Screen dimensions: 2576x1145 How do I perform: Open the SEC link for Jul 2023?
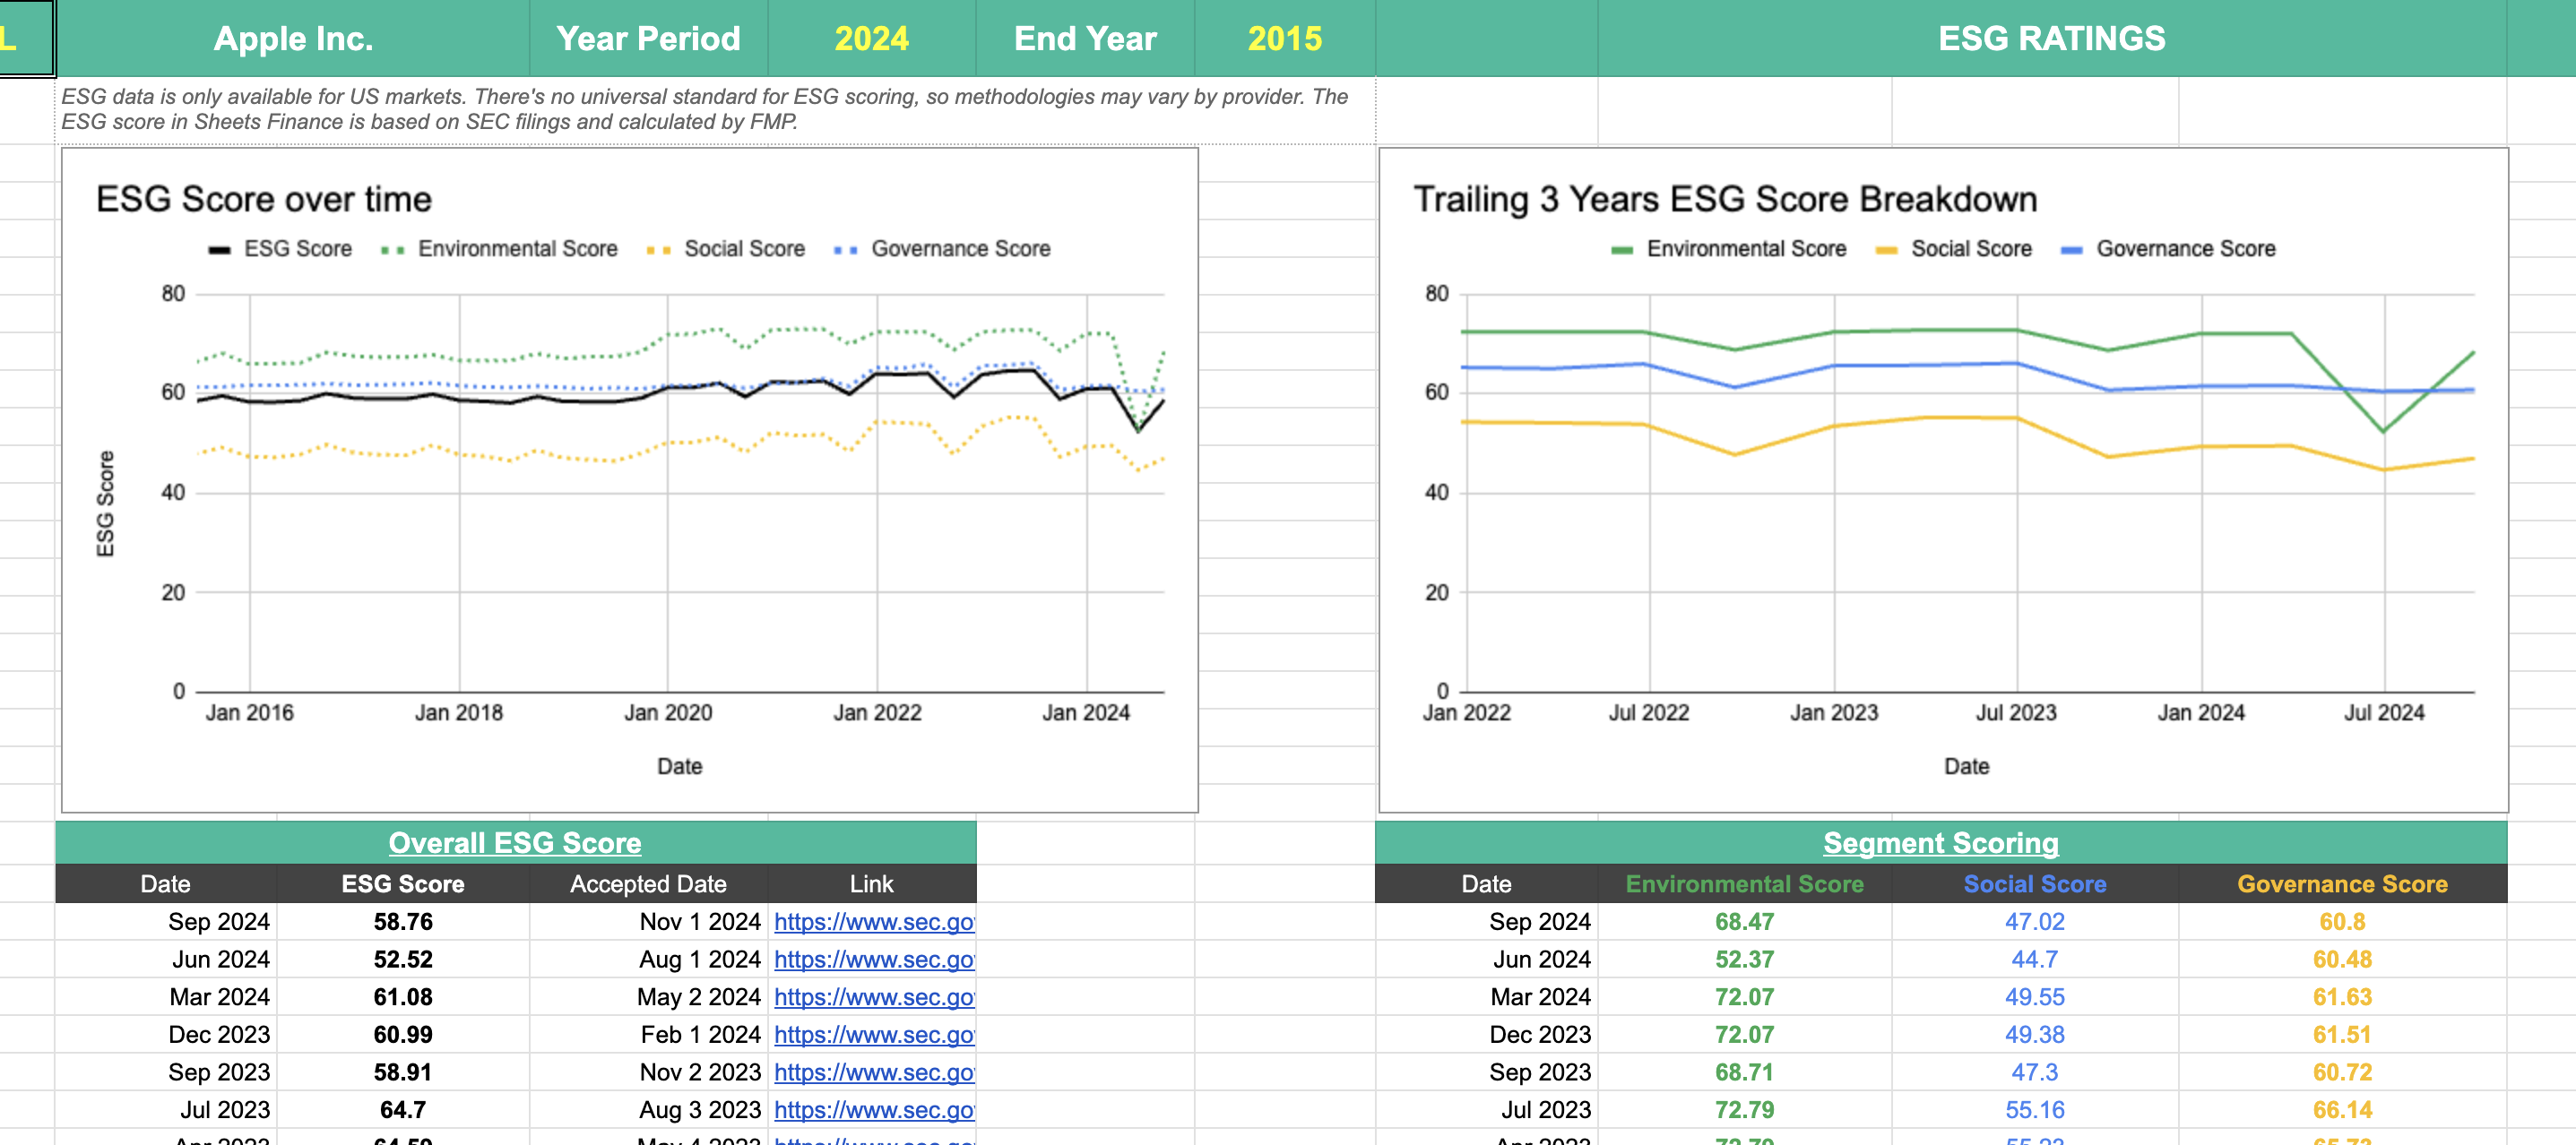pos(874,1110)
